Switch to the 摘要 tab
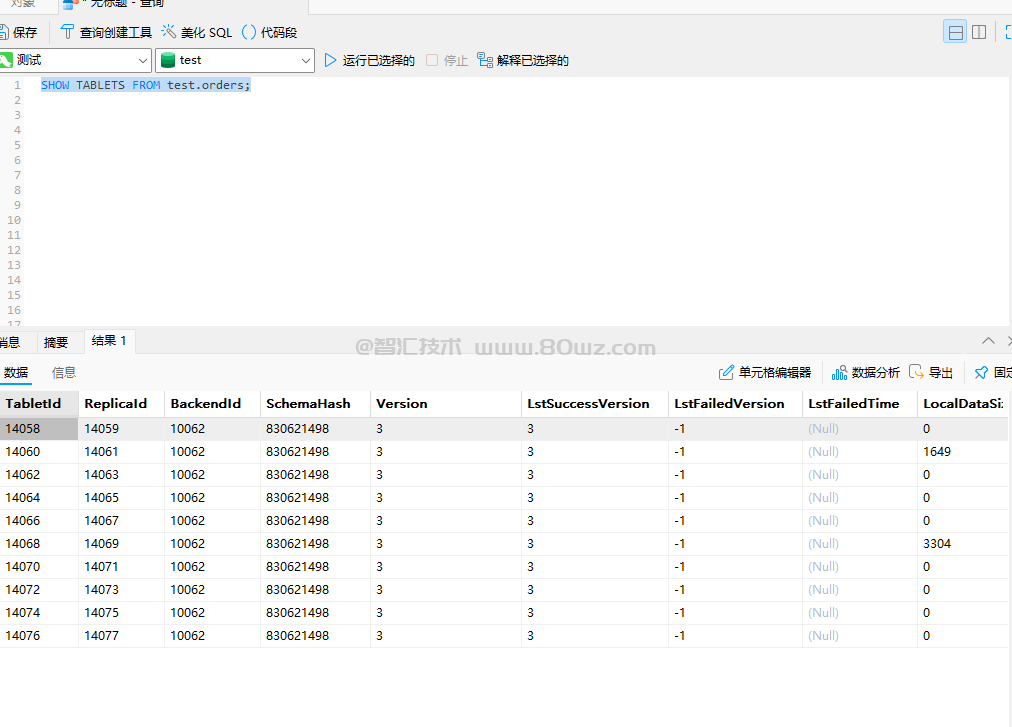Viewport: 1012px width, 727px height. (56, 342)
